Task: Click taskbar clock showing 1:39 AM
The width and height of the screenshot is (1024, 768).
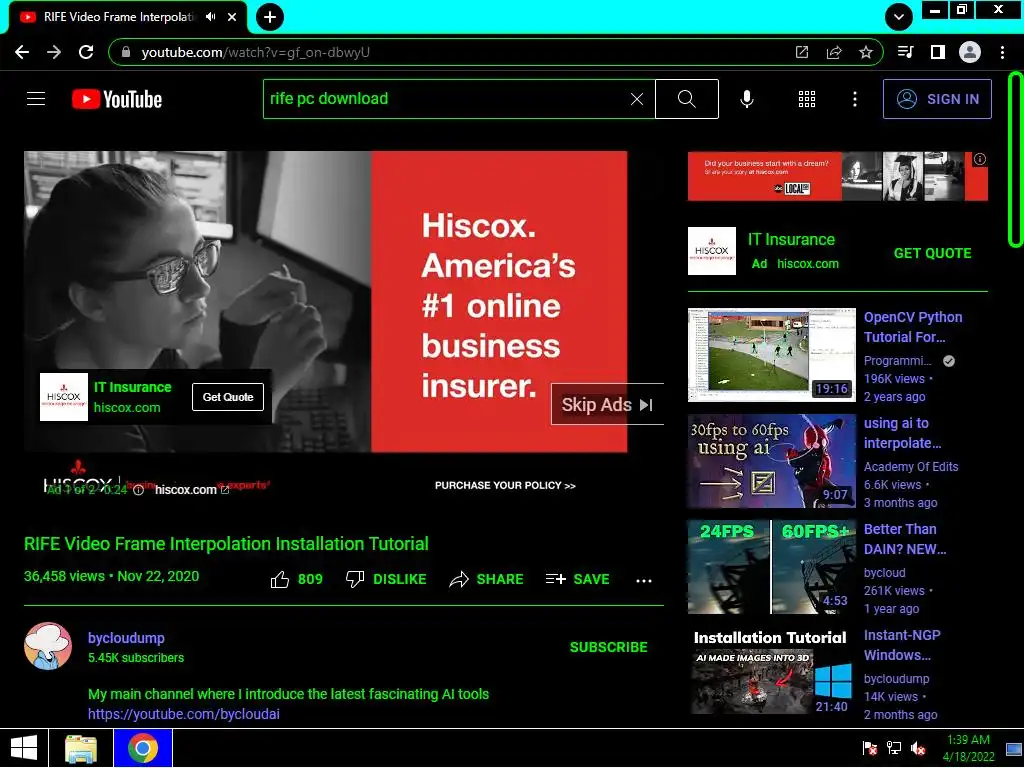Action: point(968,748)
